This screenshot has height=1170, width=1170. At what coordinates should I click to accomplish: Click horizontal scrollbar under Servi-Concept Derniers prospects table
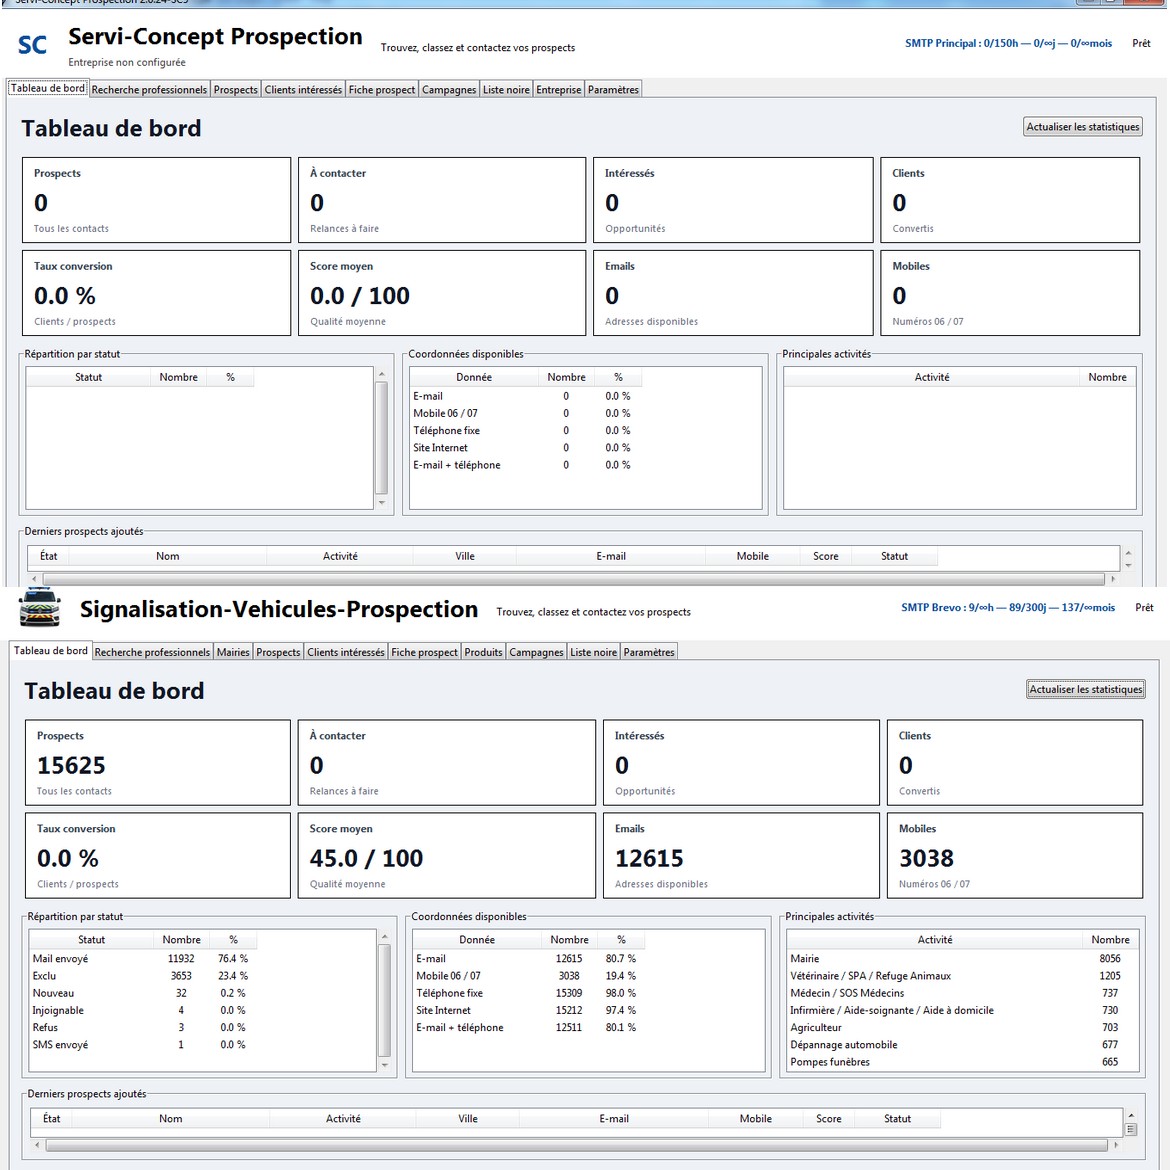[x=573, y=579]
